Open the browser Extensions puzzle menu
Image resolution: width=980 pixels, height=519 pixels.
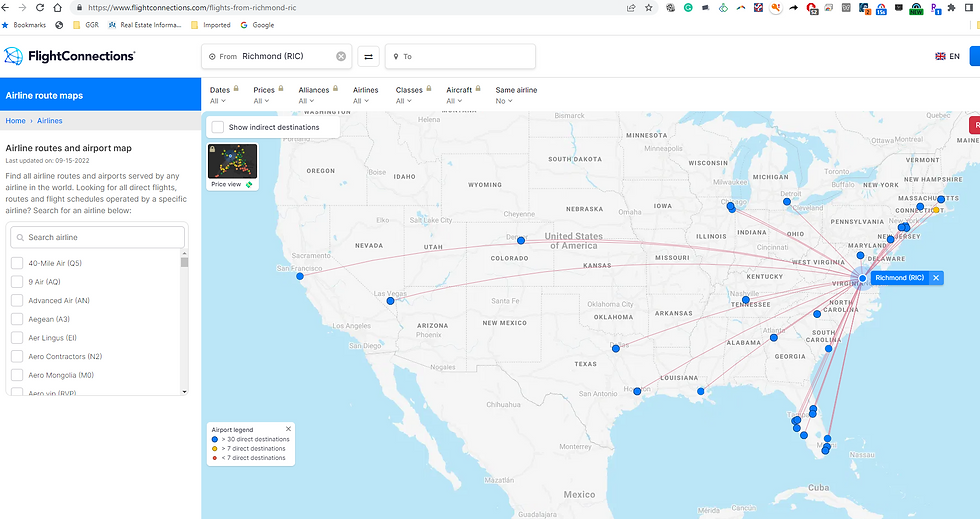click(x=952, y=8)
